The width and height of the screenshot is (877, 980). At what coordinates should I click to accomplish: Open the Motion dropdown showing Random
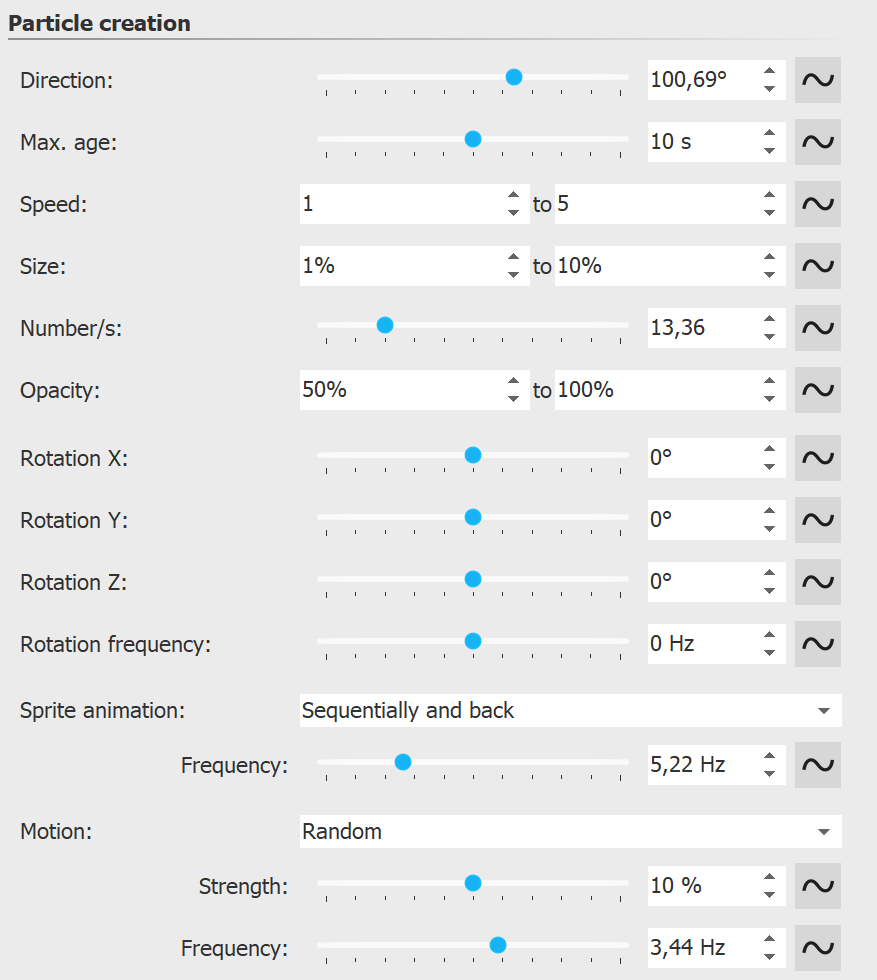click(x=570, y=831)
